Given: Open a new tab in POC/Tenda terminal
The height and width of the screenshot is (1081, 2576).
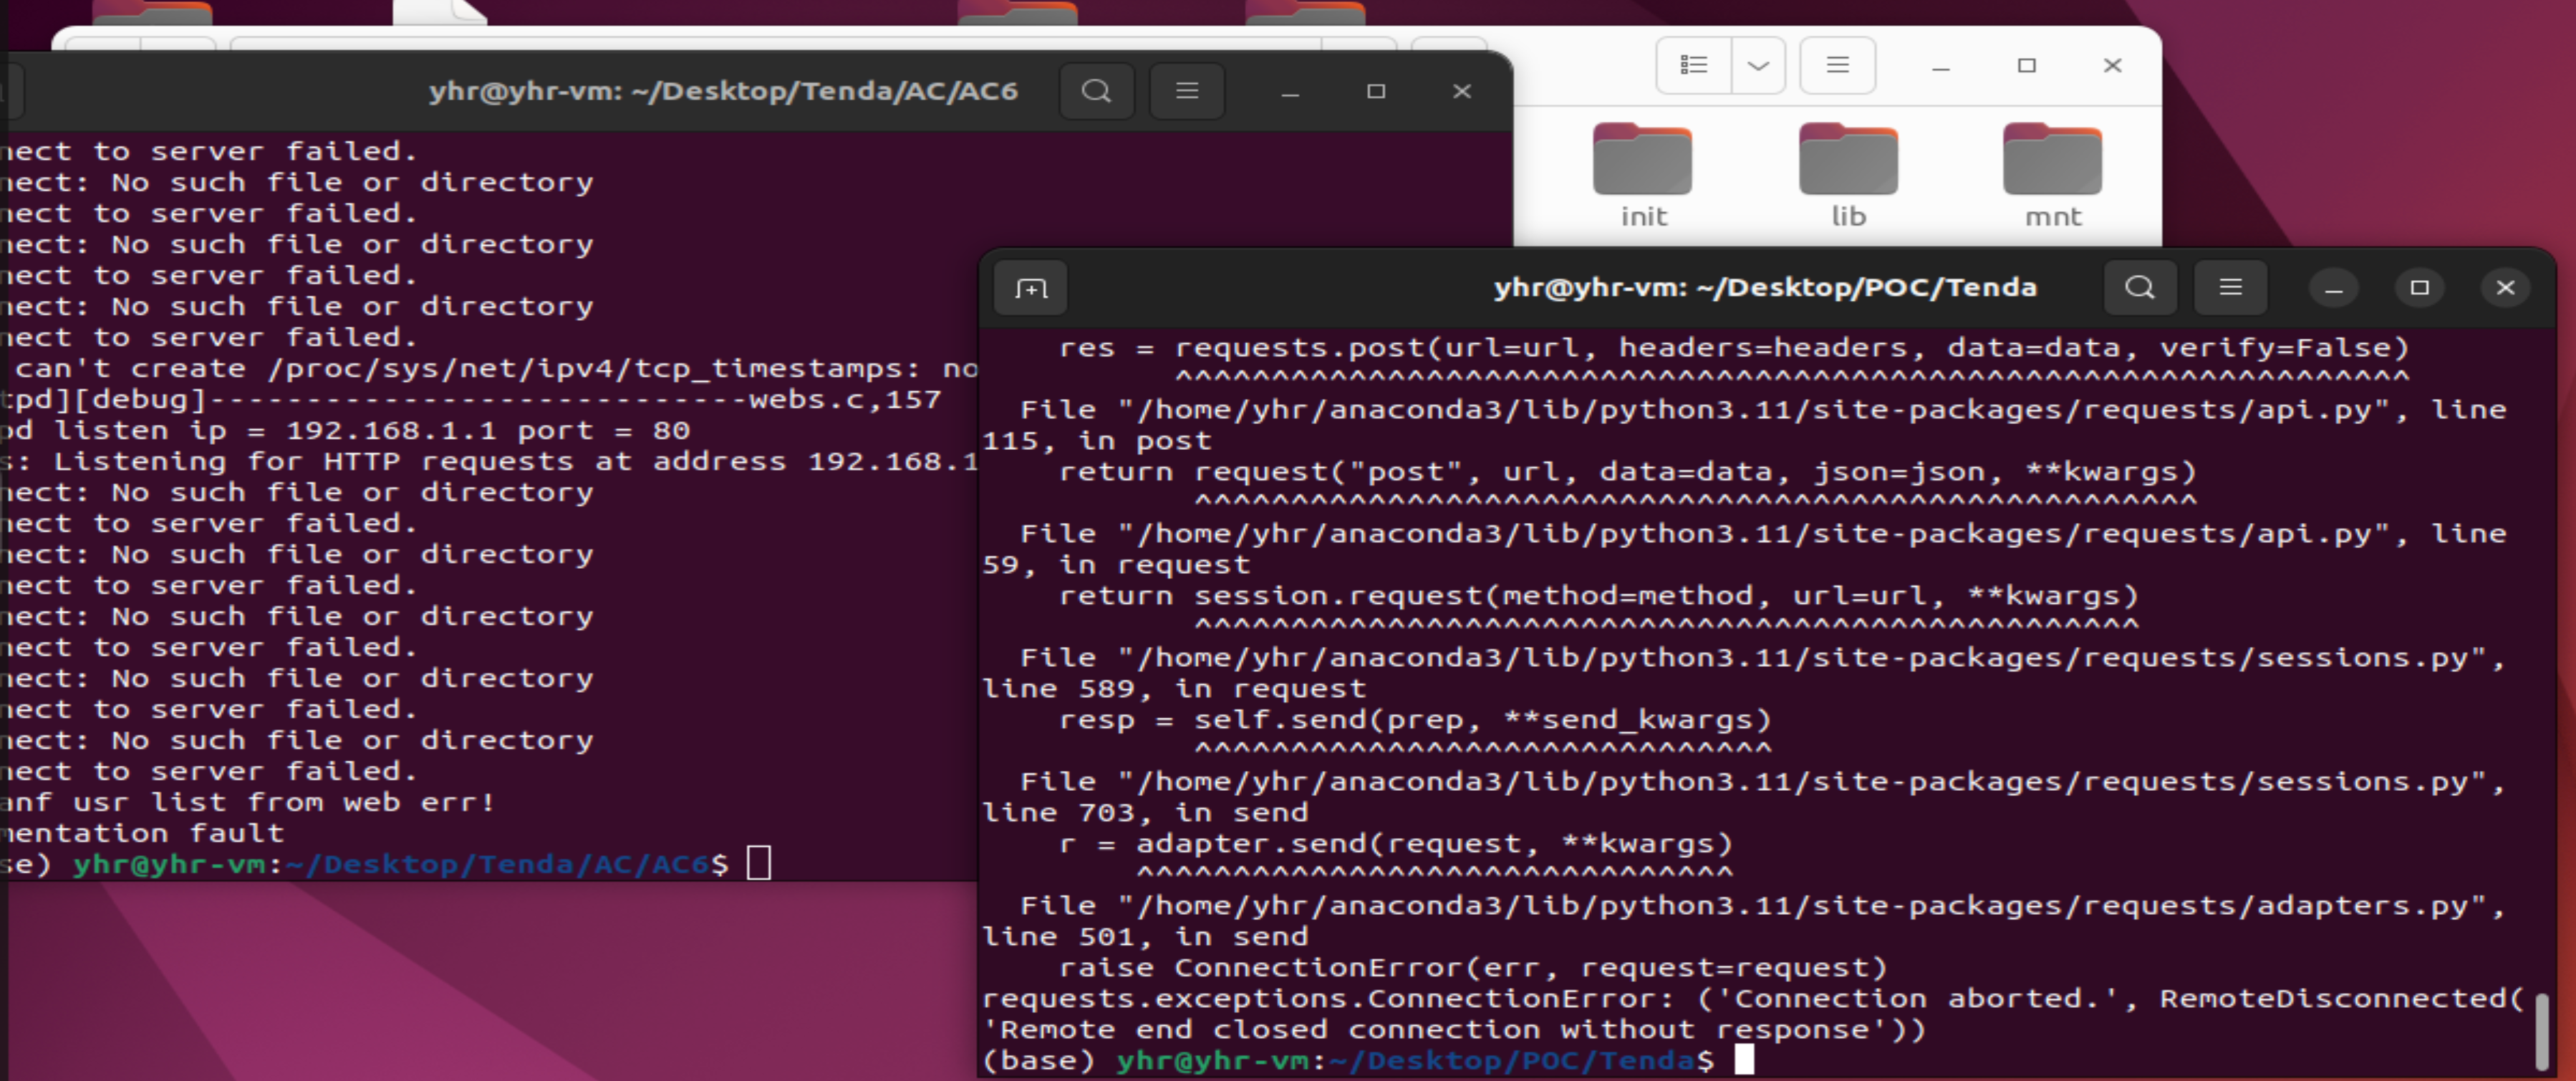Looking at the screenshot, I should click(1031, 289).
